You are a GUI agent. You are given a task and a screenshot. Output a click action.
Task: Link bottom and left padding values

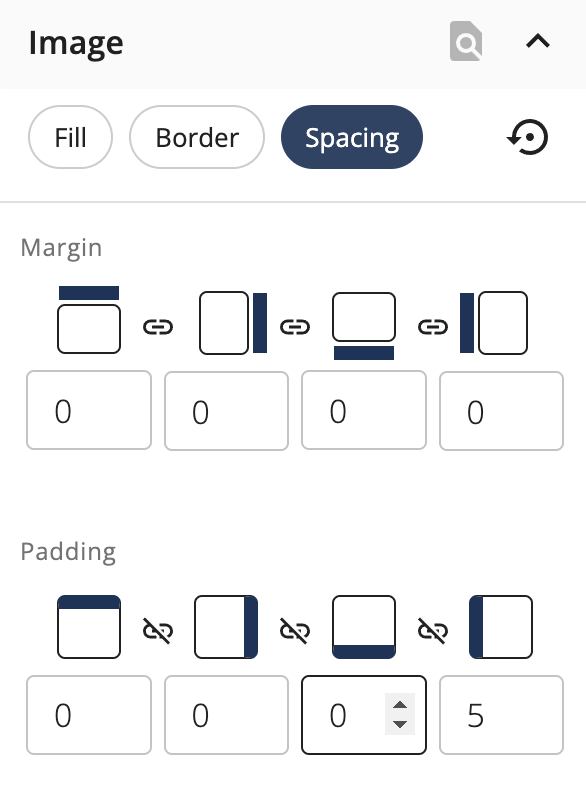[x=433, y=631]
